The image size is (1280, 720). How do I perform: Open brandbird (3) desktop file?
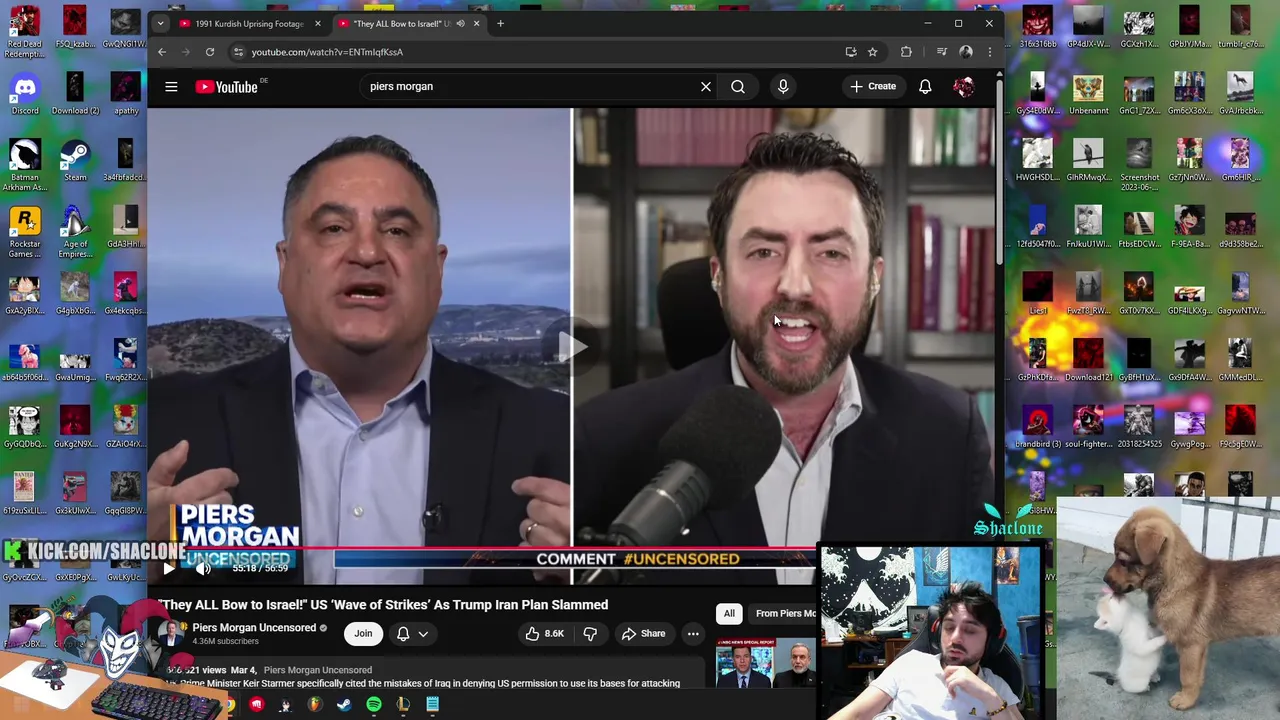[x=1038, y=428]
